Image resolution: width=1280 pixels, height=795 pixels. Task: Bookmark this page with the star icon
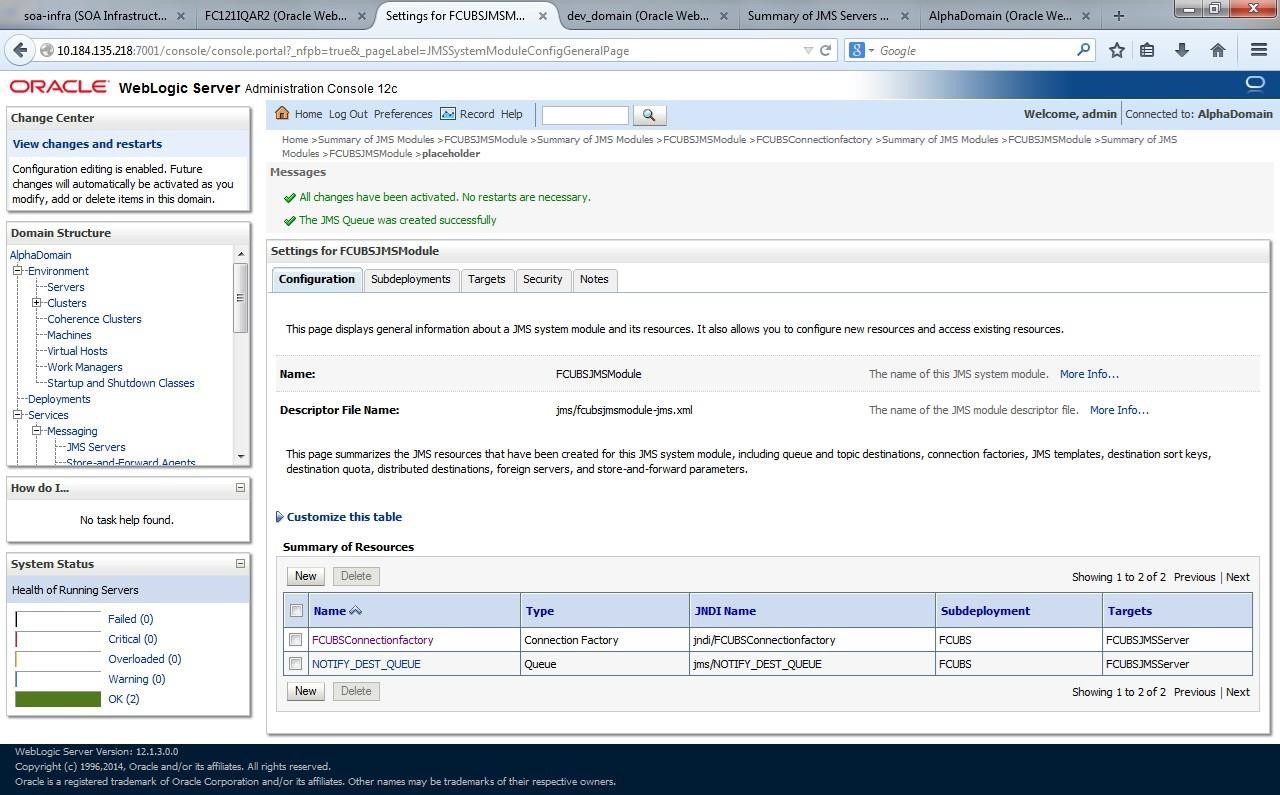(x=1117, y=50)
